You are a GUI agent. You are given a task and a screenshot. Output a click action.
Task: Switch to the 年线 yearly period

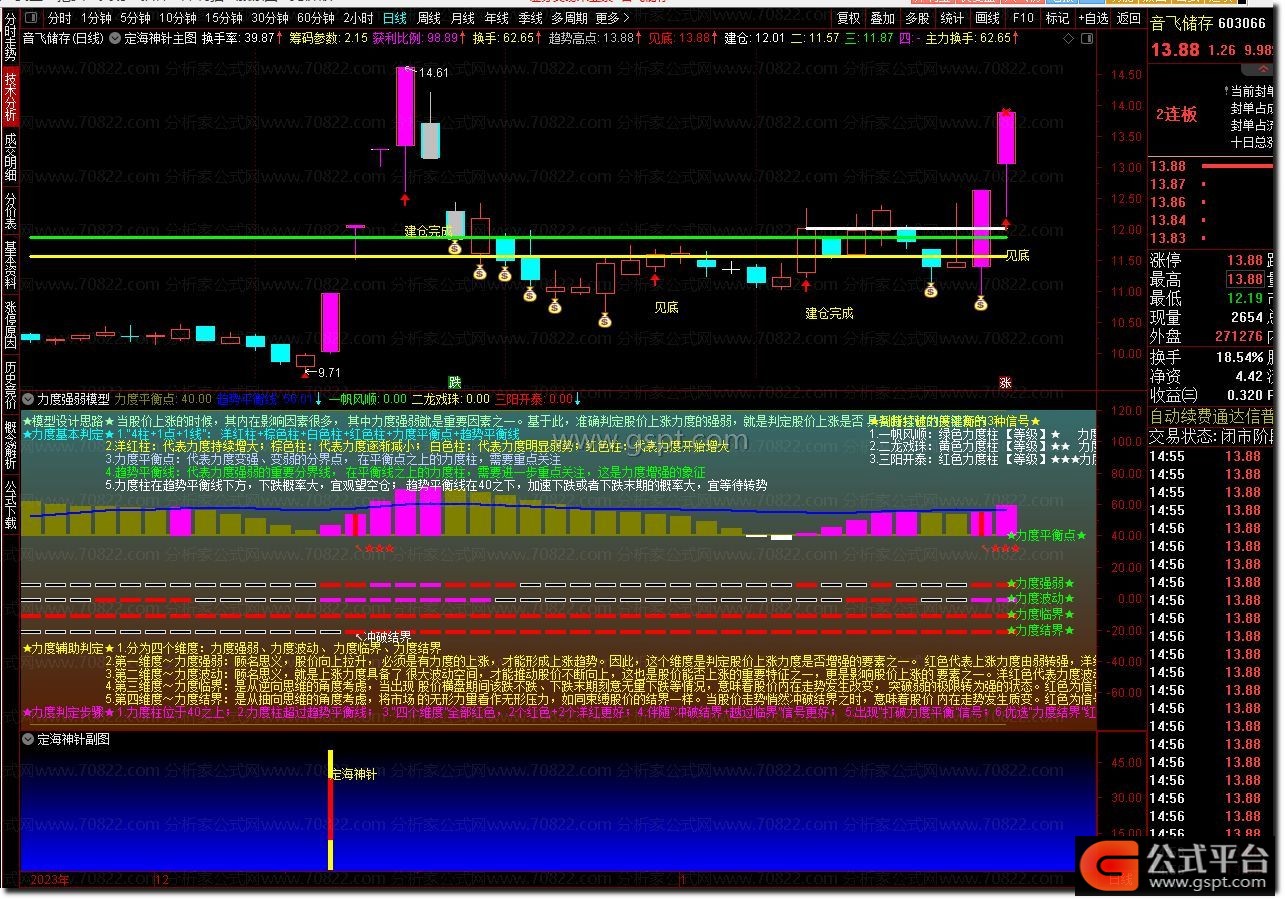(497, 18)
